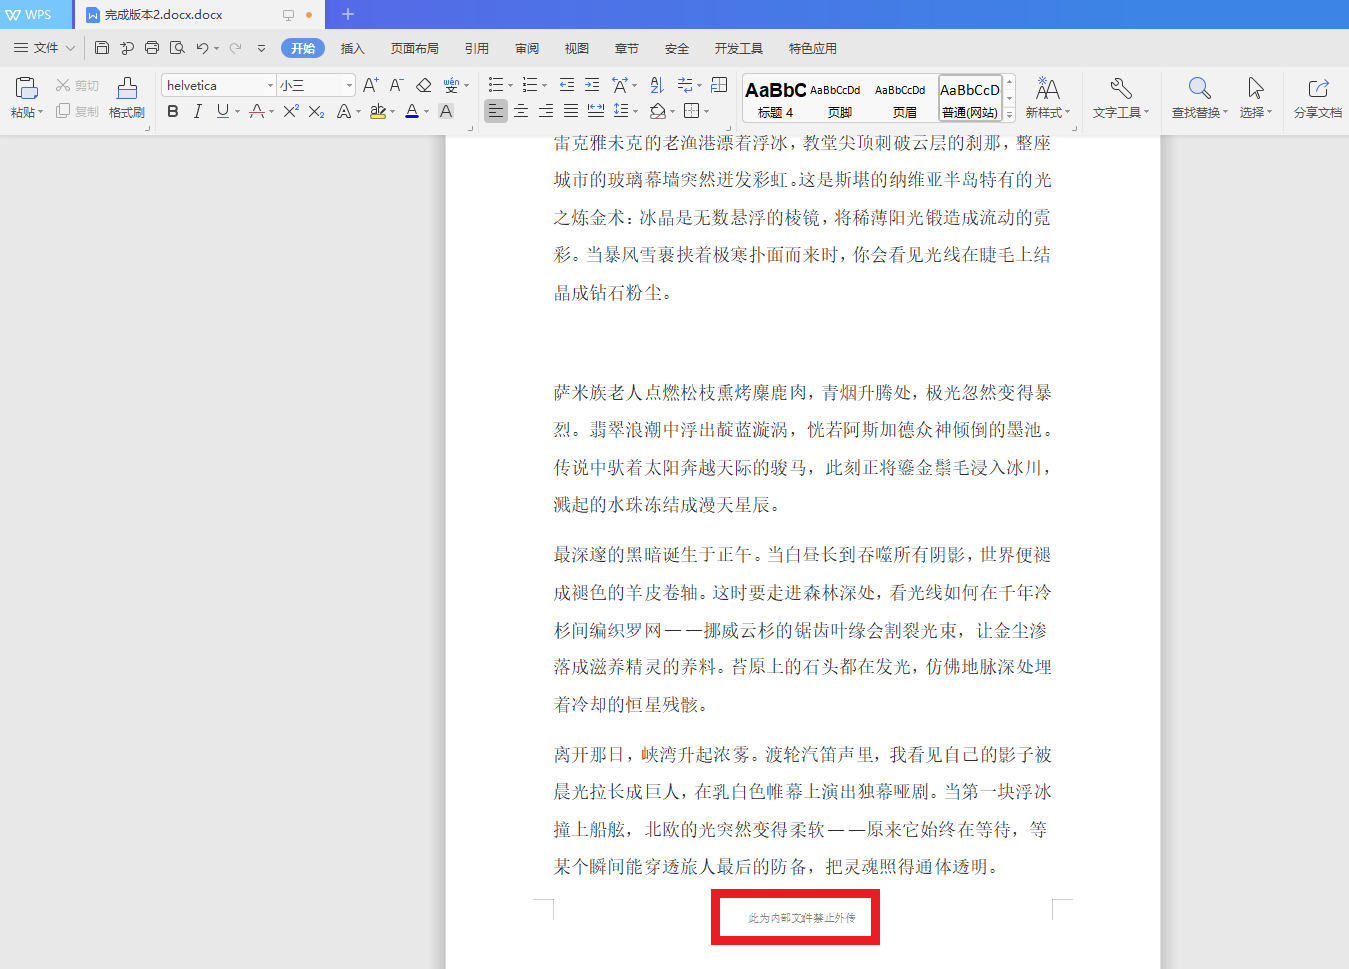Viewport: 1349px width, 969px height.
Task: Click the clear formatting eraser icon
Action: pos(422,85)
